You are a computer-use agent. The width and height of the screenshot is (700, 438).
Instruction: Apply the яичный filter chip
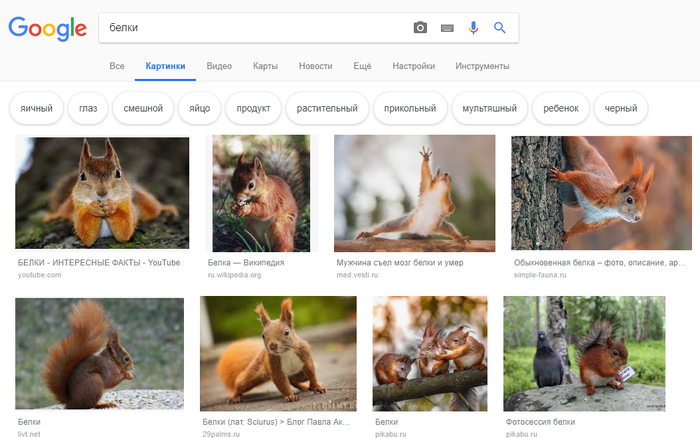click(35, 108)
